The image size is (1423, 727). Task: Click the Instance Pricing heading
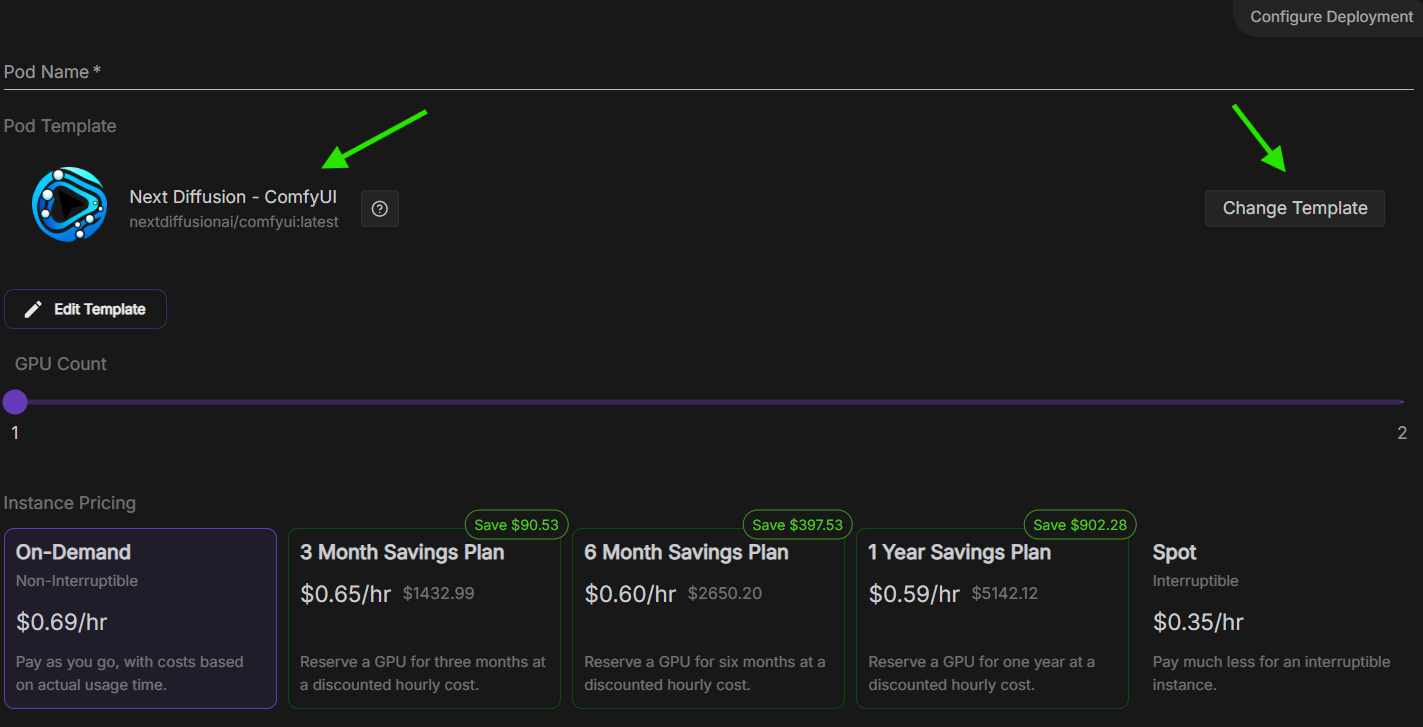pyautogui.click(x=70, y=503)
